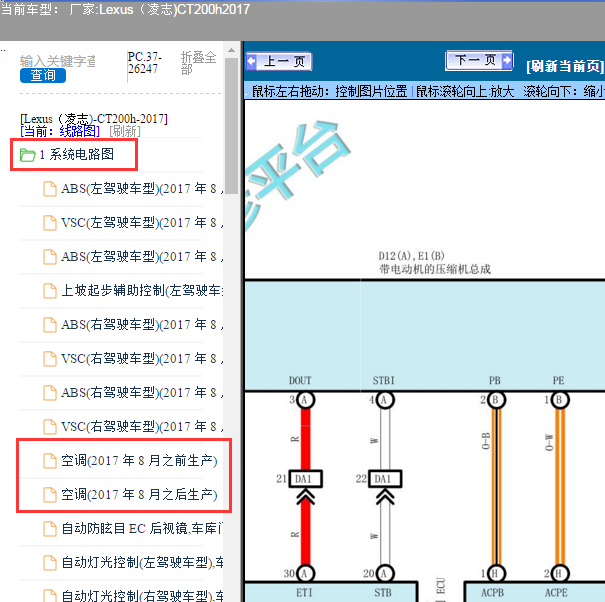Click connector pin 1 H above ACPB
Viewport: 605px width, 602px height.
495,573
